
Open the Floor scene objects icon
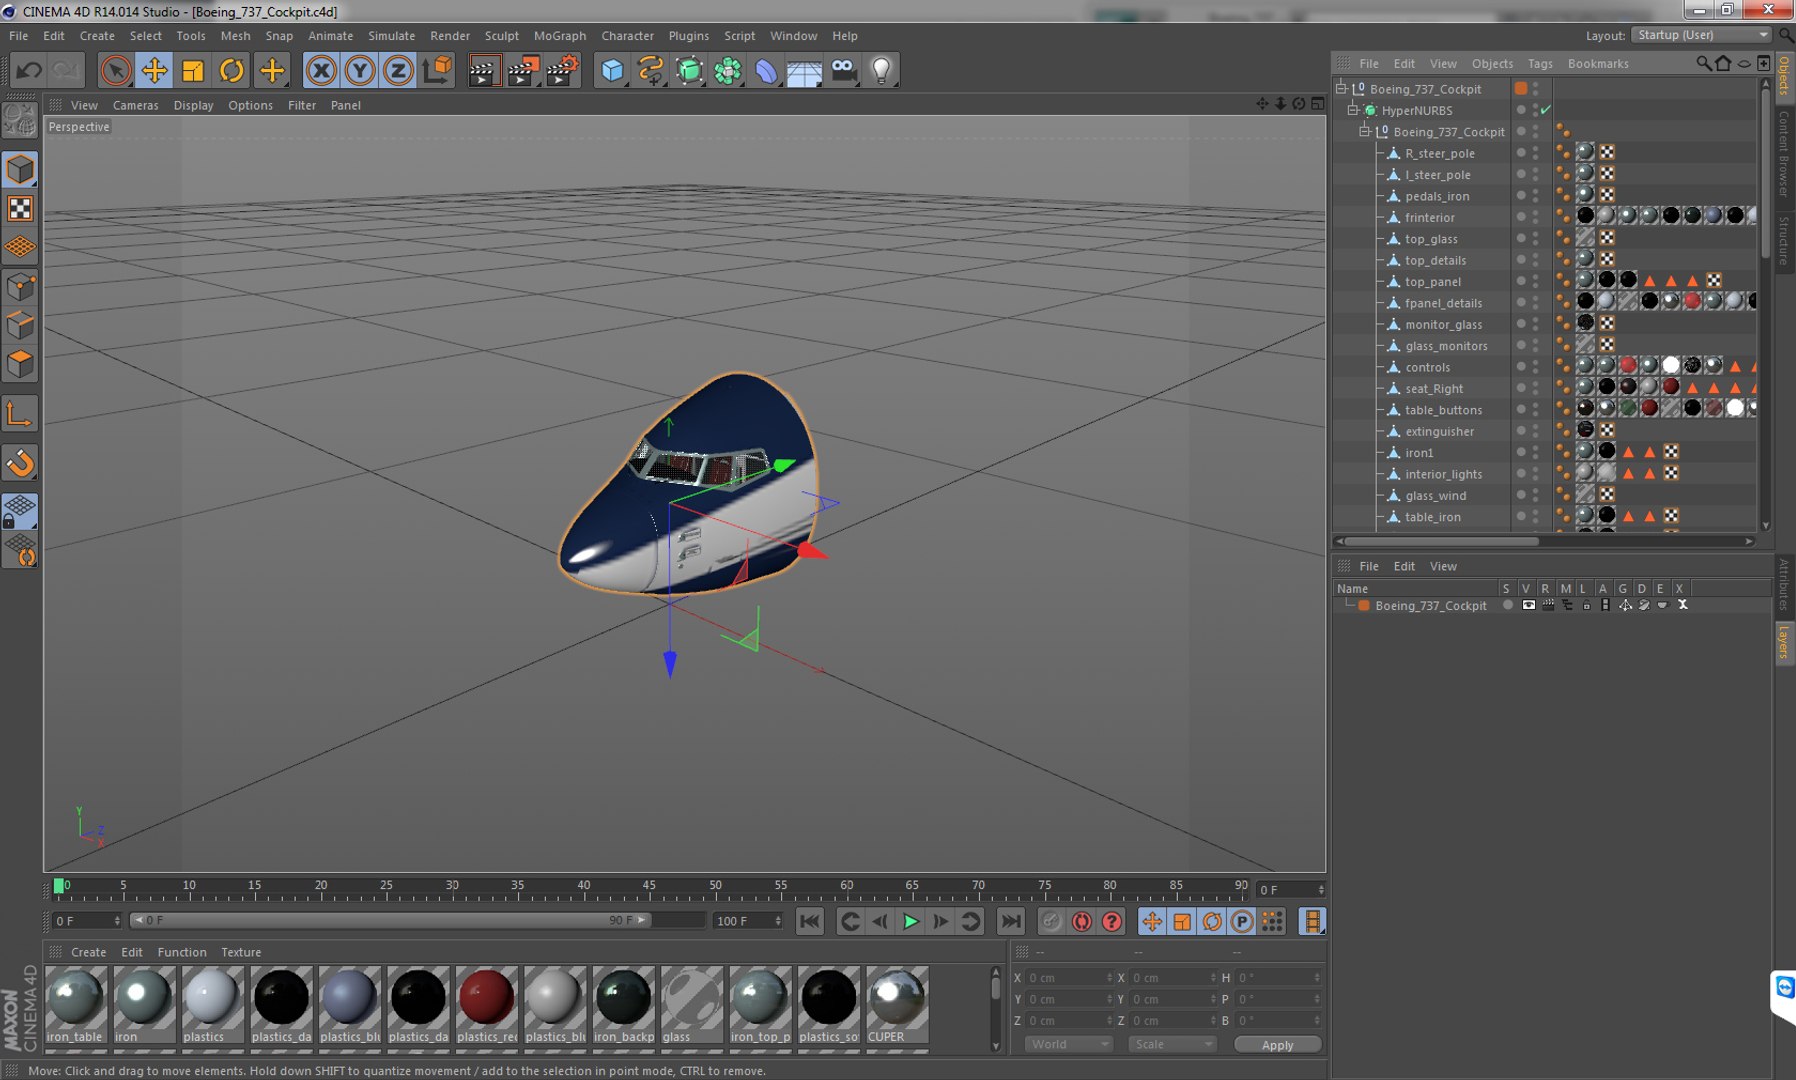point(804,70)
